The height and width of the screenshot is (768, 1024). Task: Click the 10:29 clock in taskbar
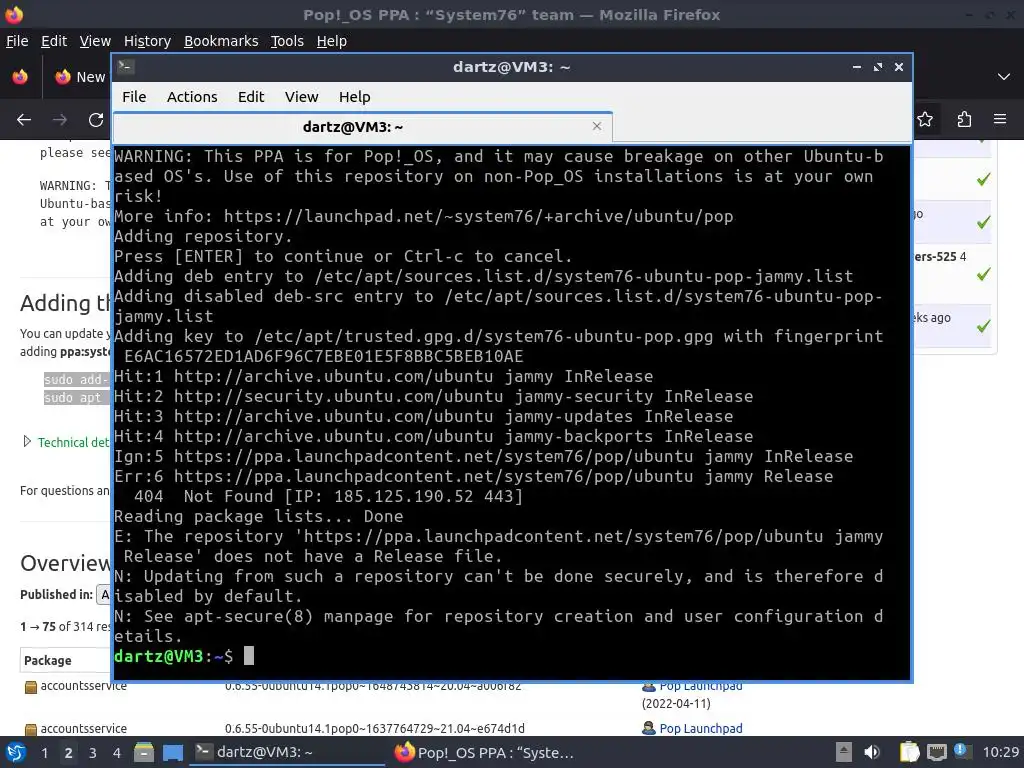coord(1000,752)
